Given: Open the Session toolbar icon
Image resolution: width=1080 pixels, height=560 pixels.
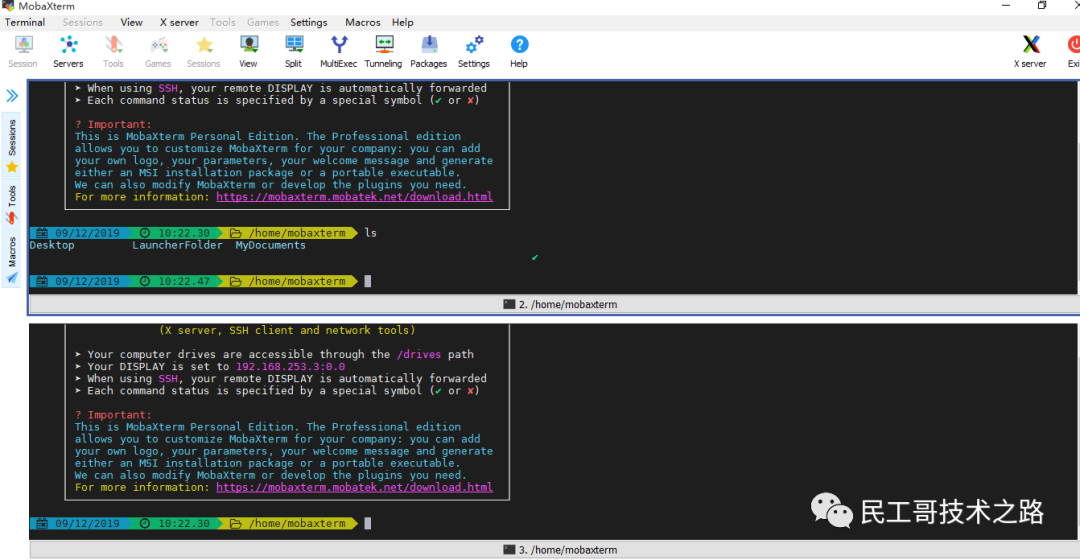Looking at the screenshot, I should coord(23,52).
